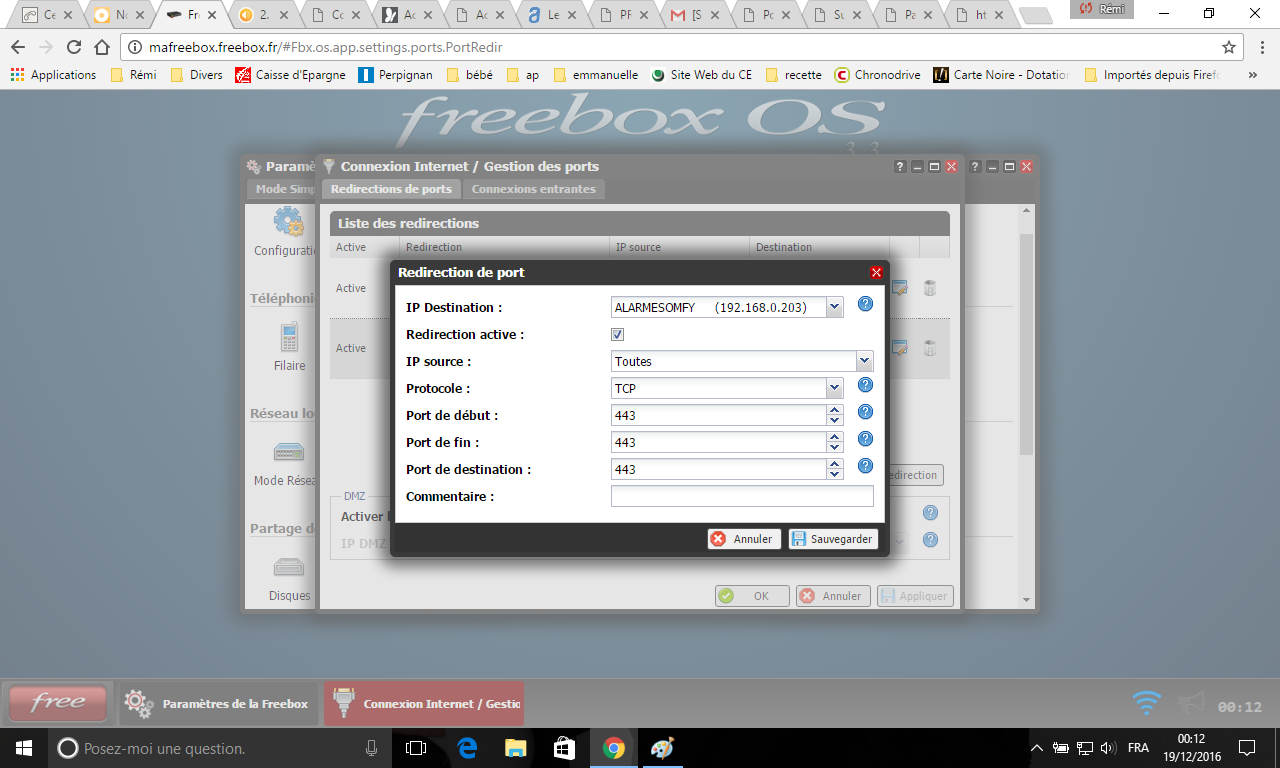Reload the Freebox OS page
The image size is (1280, 768).
[73, 47]
